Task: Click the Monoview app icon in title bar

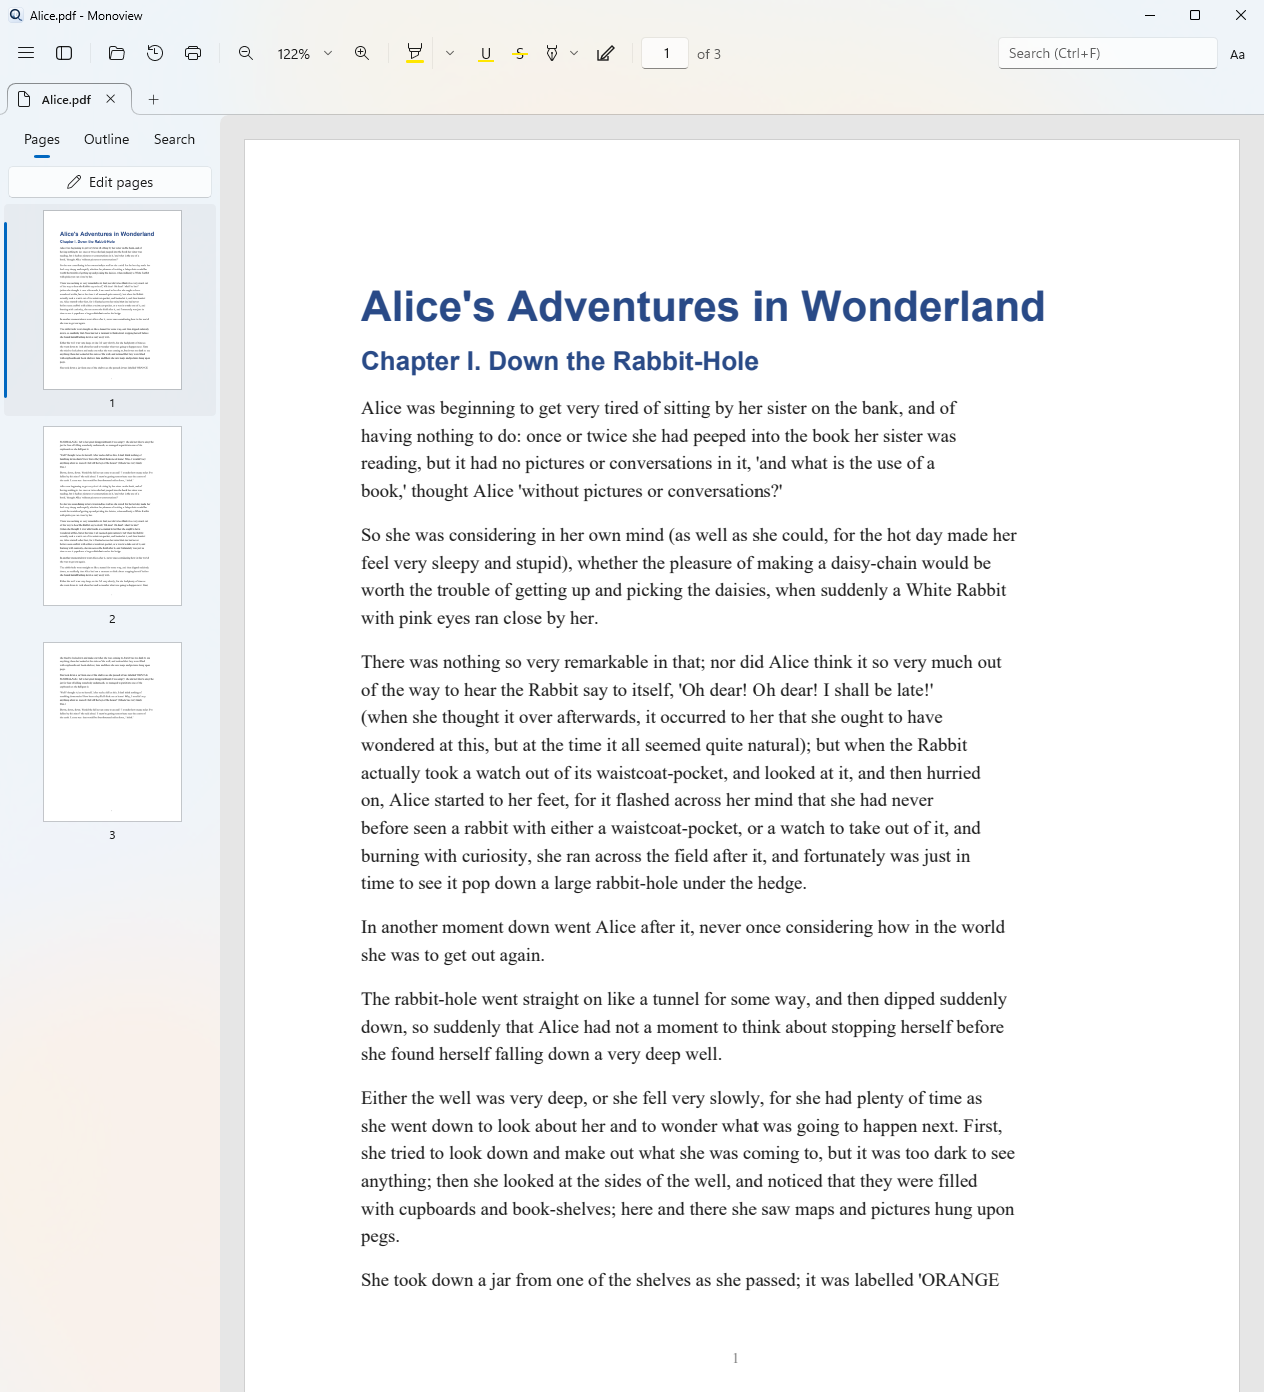Action: (x=16, y=15)
